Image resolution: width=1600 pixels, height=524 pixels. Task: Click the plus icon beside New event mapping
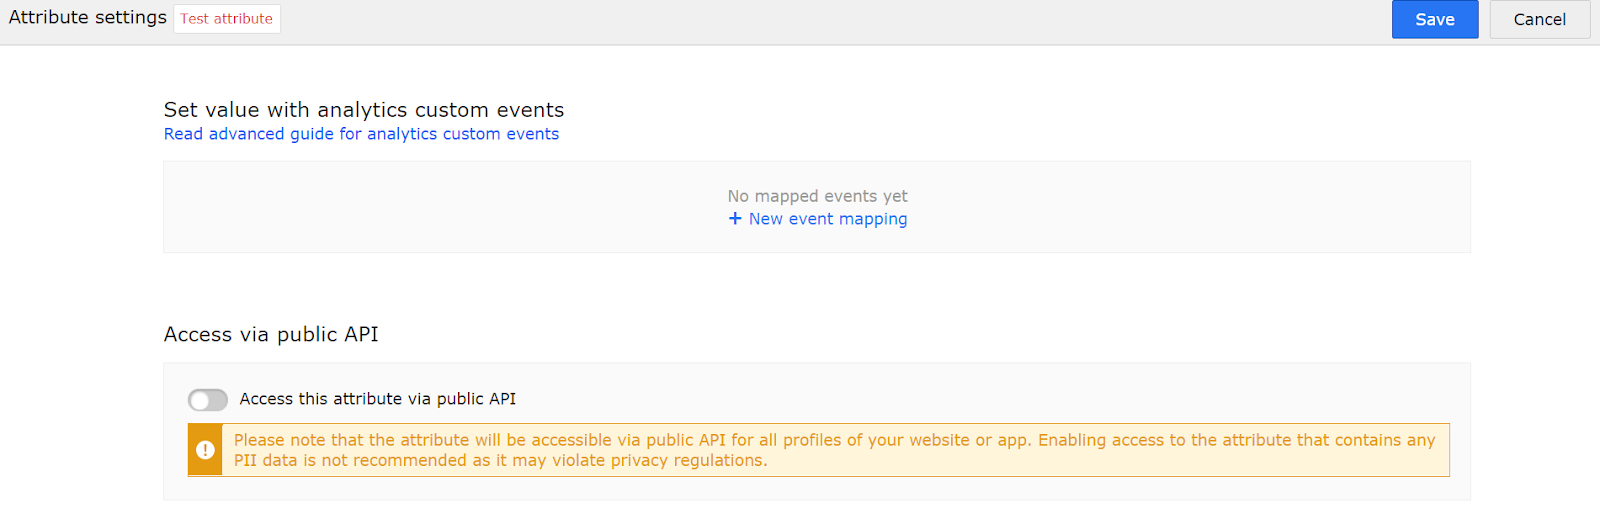pyautogui.click(x=735, y=218)
